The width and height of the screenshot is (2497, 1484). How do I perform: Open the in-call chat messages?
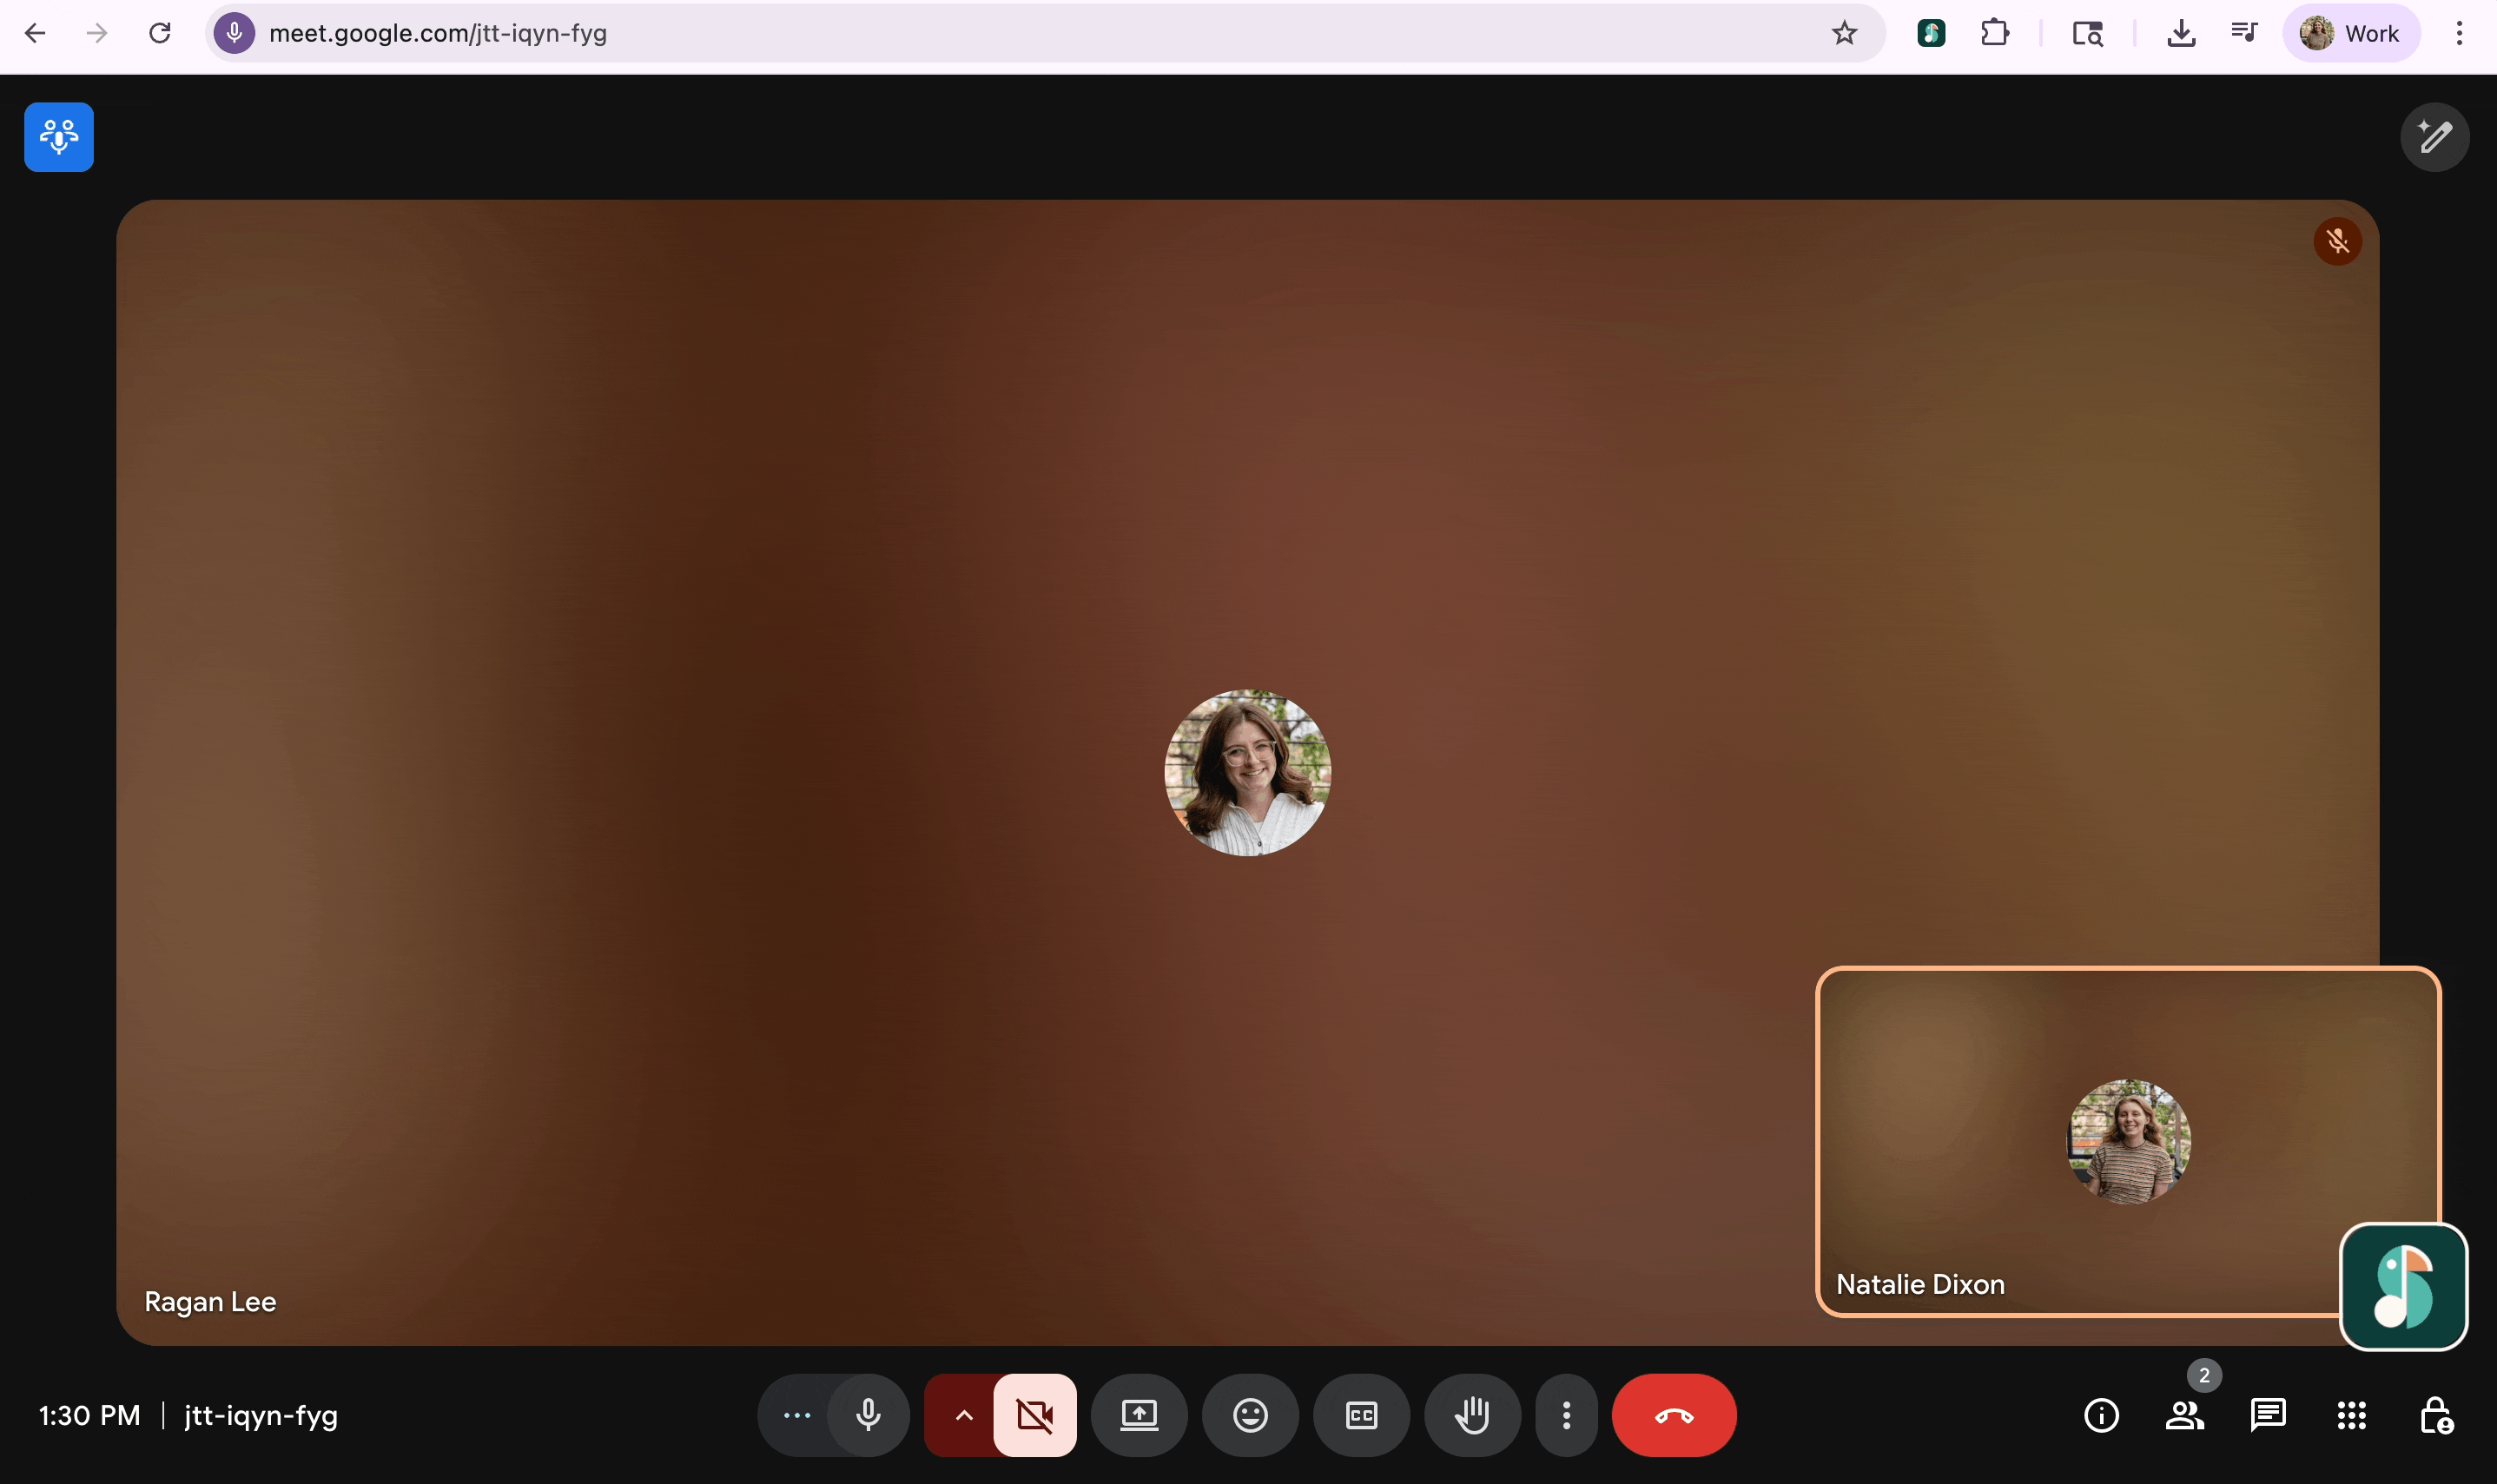[x=2267, y=1415]
